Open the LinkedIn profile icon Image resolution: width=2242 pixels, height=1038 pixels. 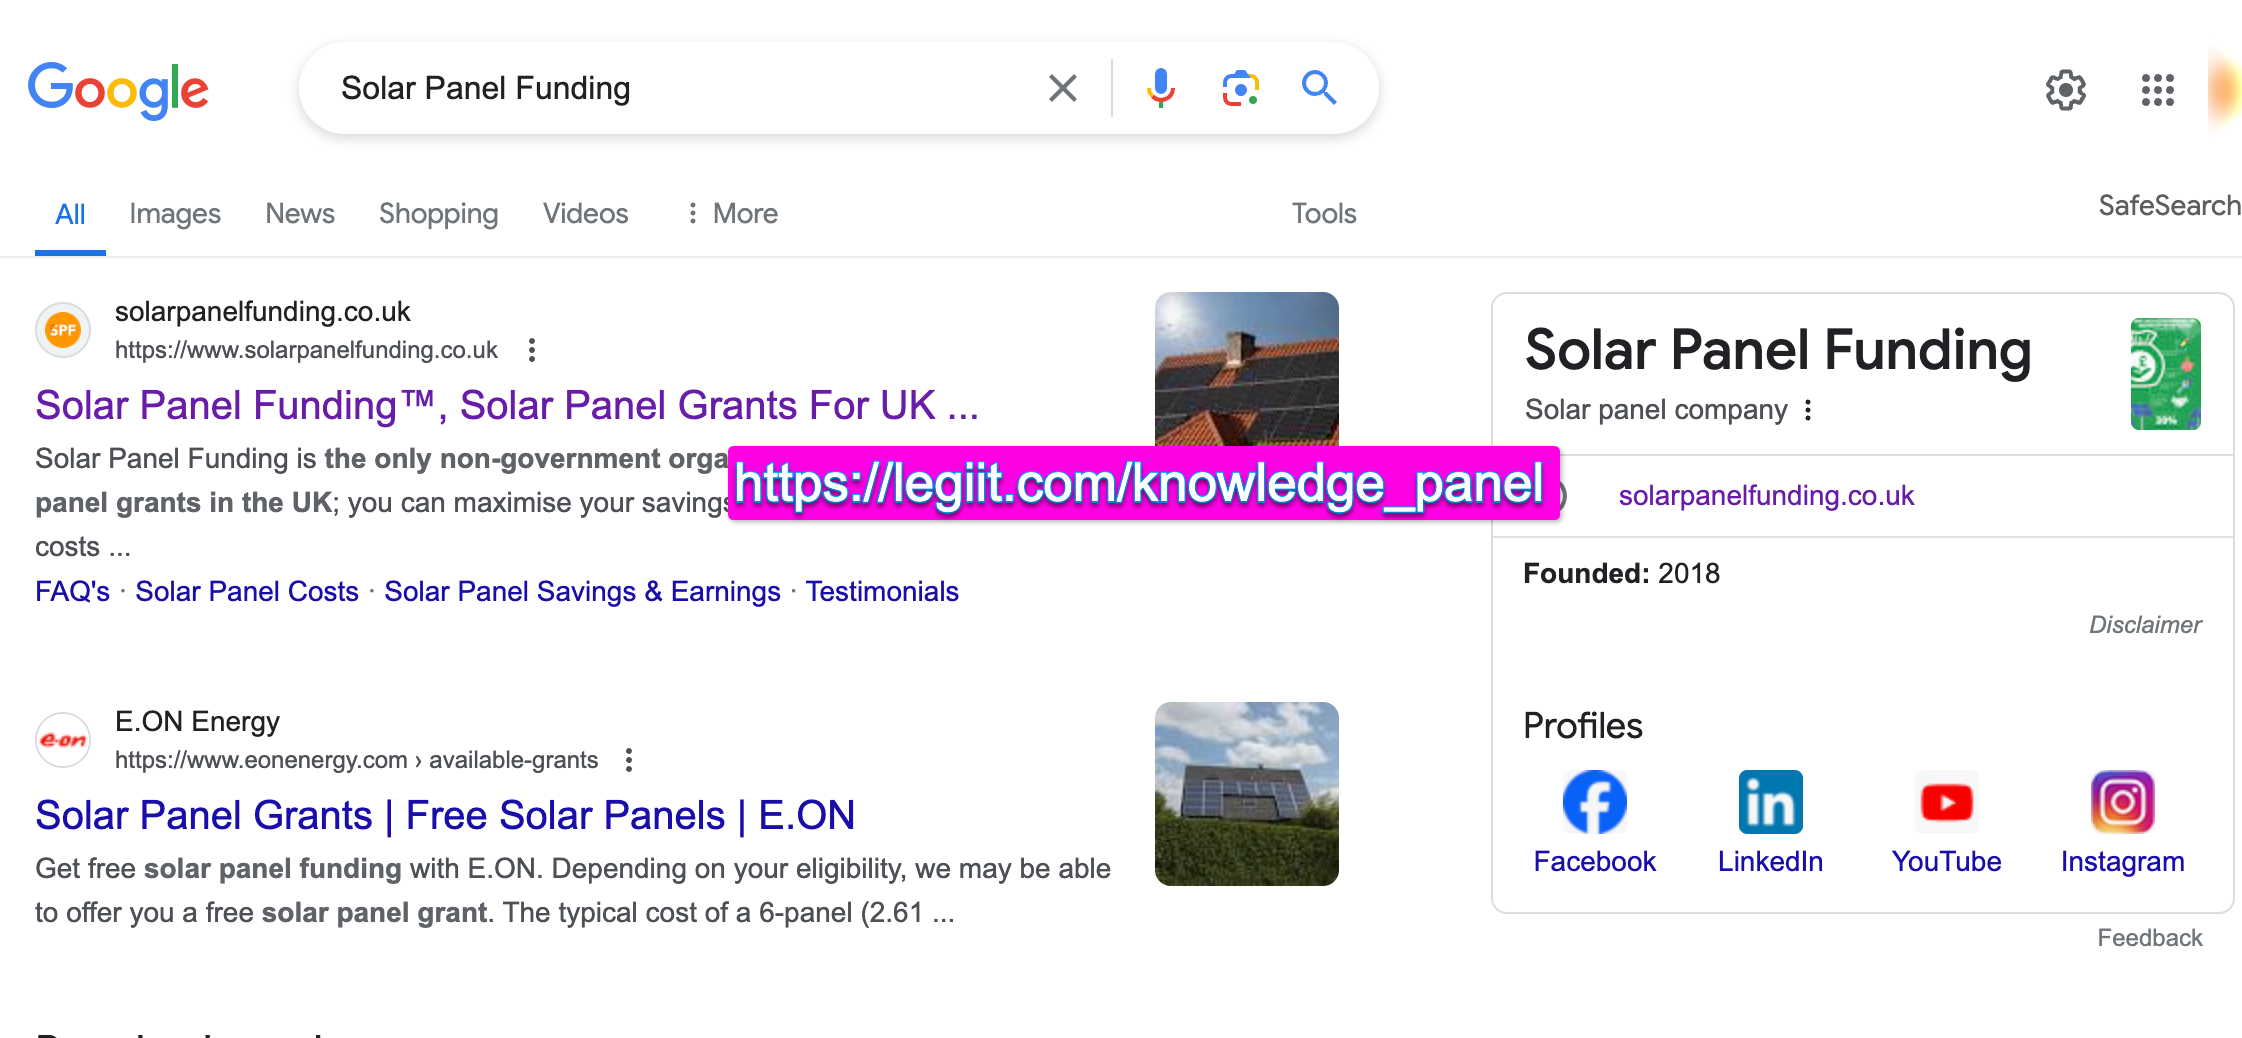(x=1769, y=801)
